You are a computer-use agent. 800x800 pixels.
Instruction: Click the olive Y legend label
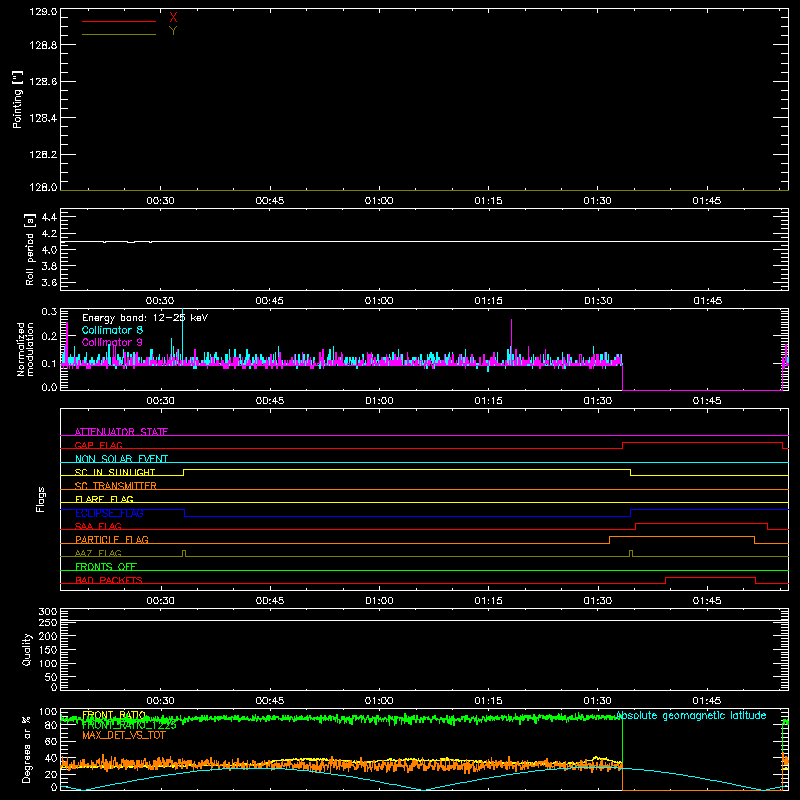tap(173, 31)
